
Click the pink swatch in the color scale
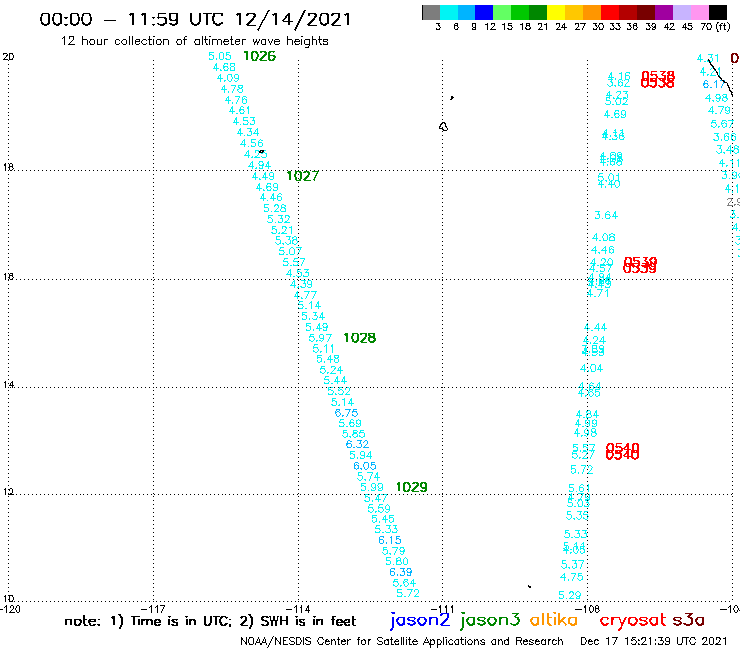[x=699, y=12]
